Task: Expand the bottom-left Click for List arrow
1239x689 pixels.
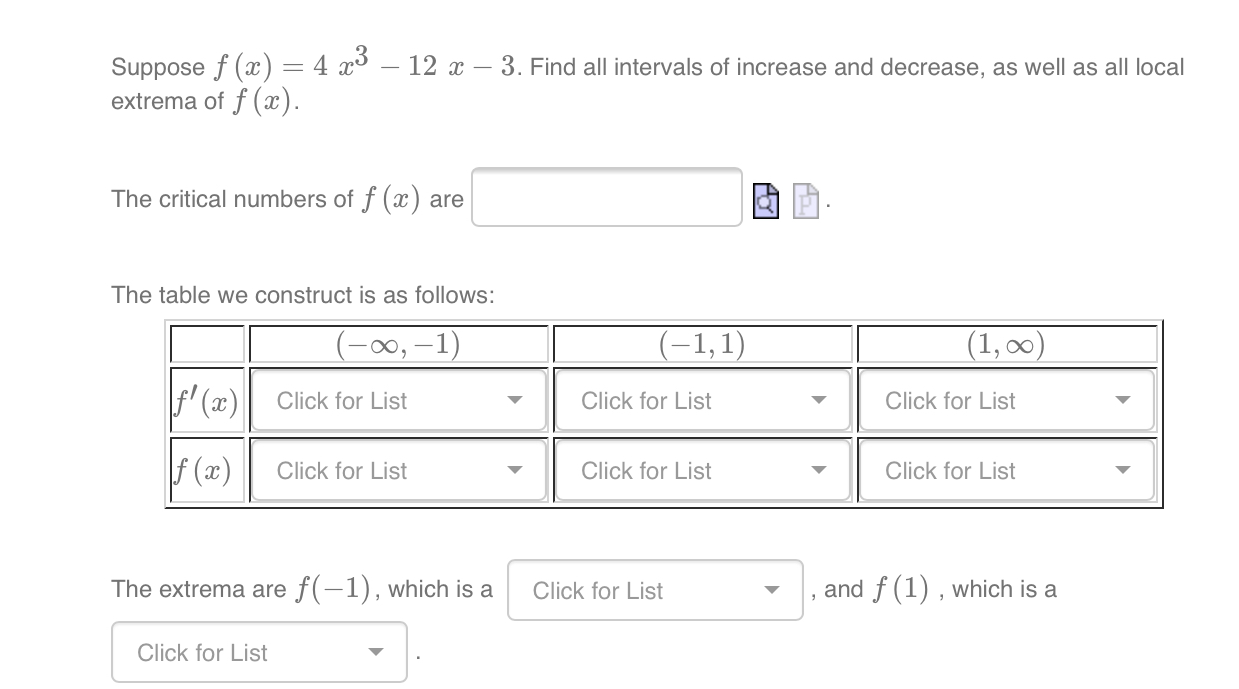Action: pyautogui.click(x=376, y=652)
